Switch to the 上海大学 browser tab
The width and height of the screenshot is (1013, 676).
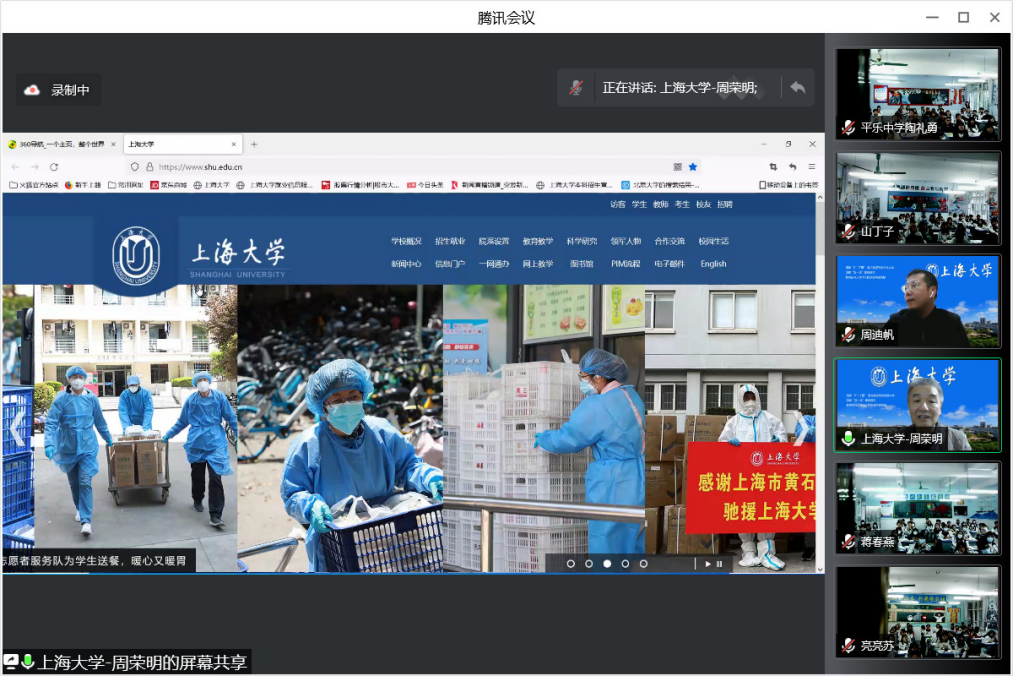click(x=182, y=144)
